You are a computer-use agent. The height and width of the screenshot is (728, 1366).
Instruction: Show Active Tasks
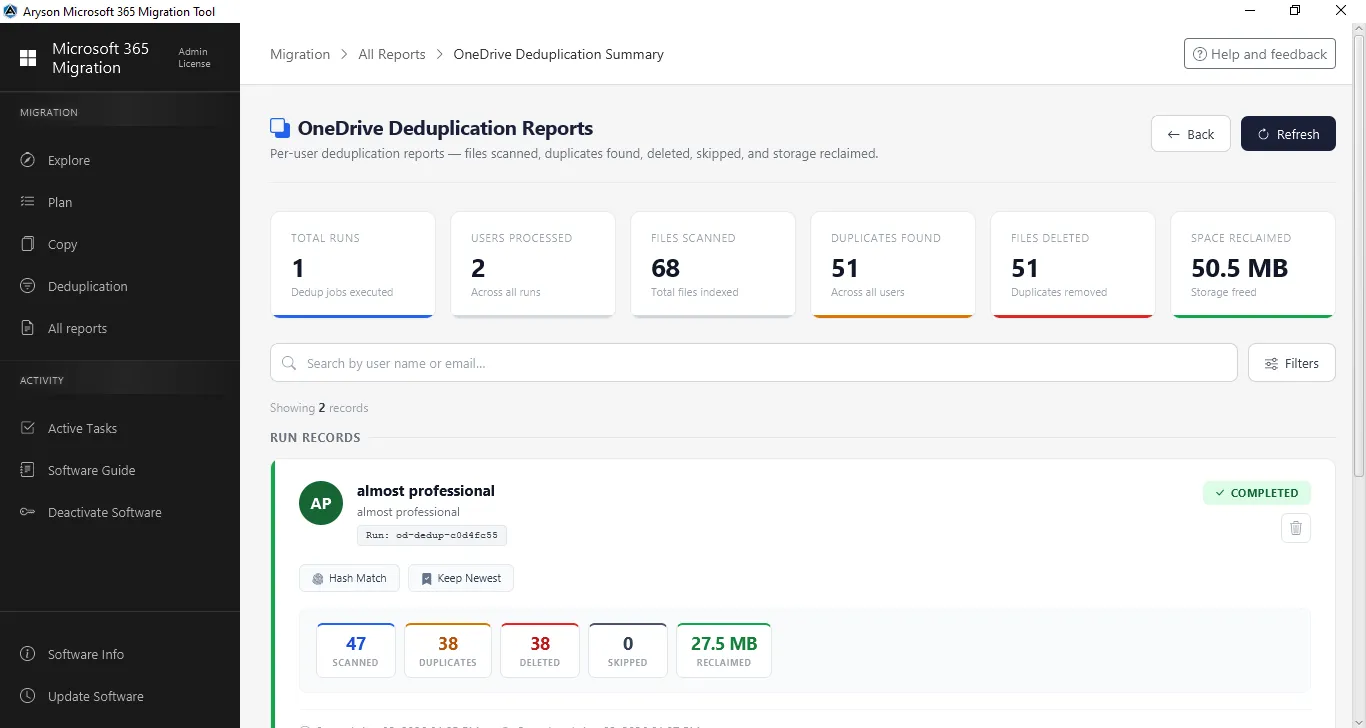coord(120,428)
